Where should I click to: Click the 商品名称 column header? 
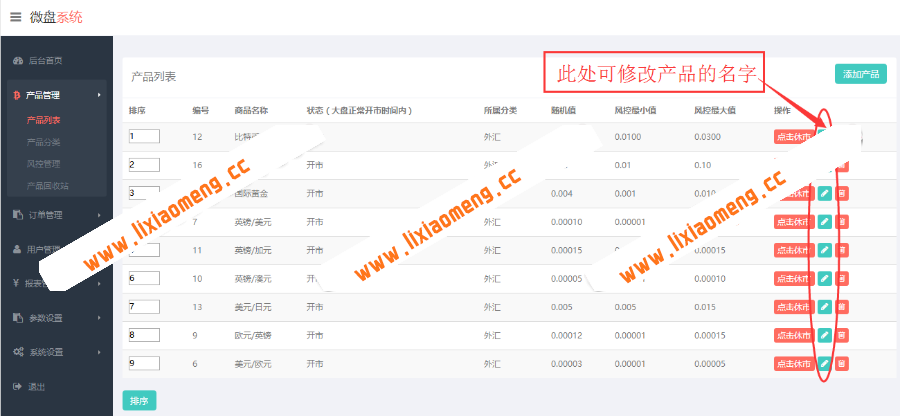[251, 110]
